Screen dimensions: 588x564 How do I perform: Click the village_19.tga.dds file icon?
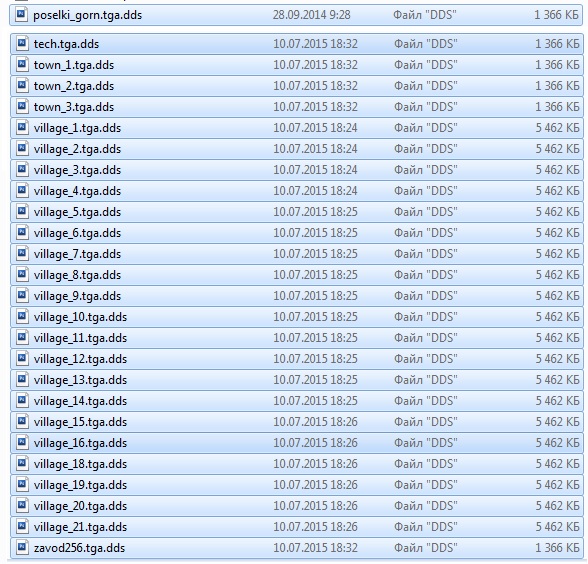tap(22, 485)
